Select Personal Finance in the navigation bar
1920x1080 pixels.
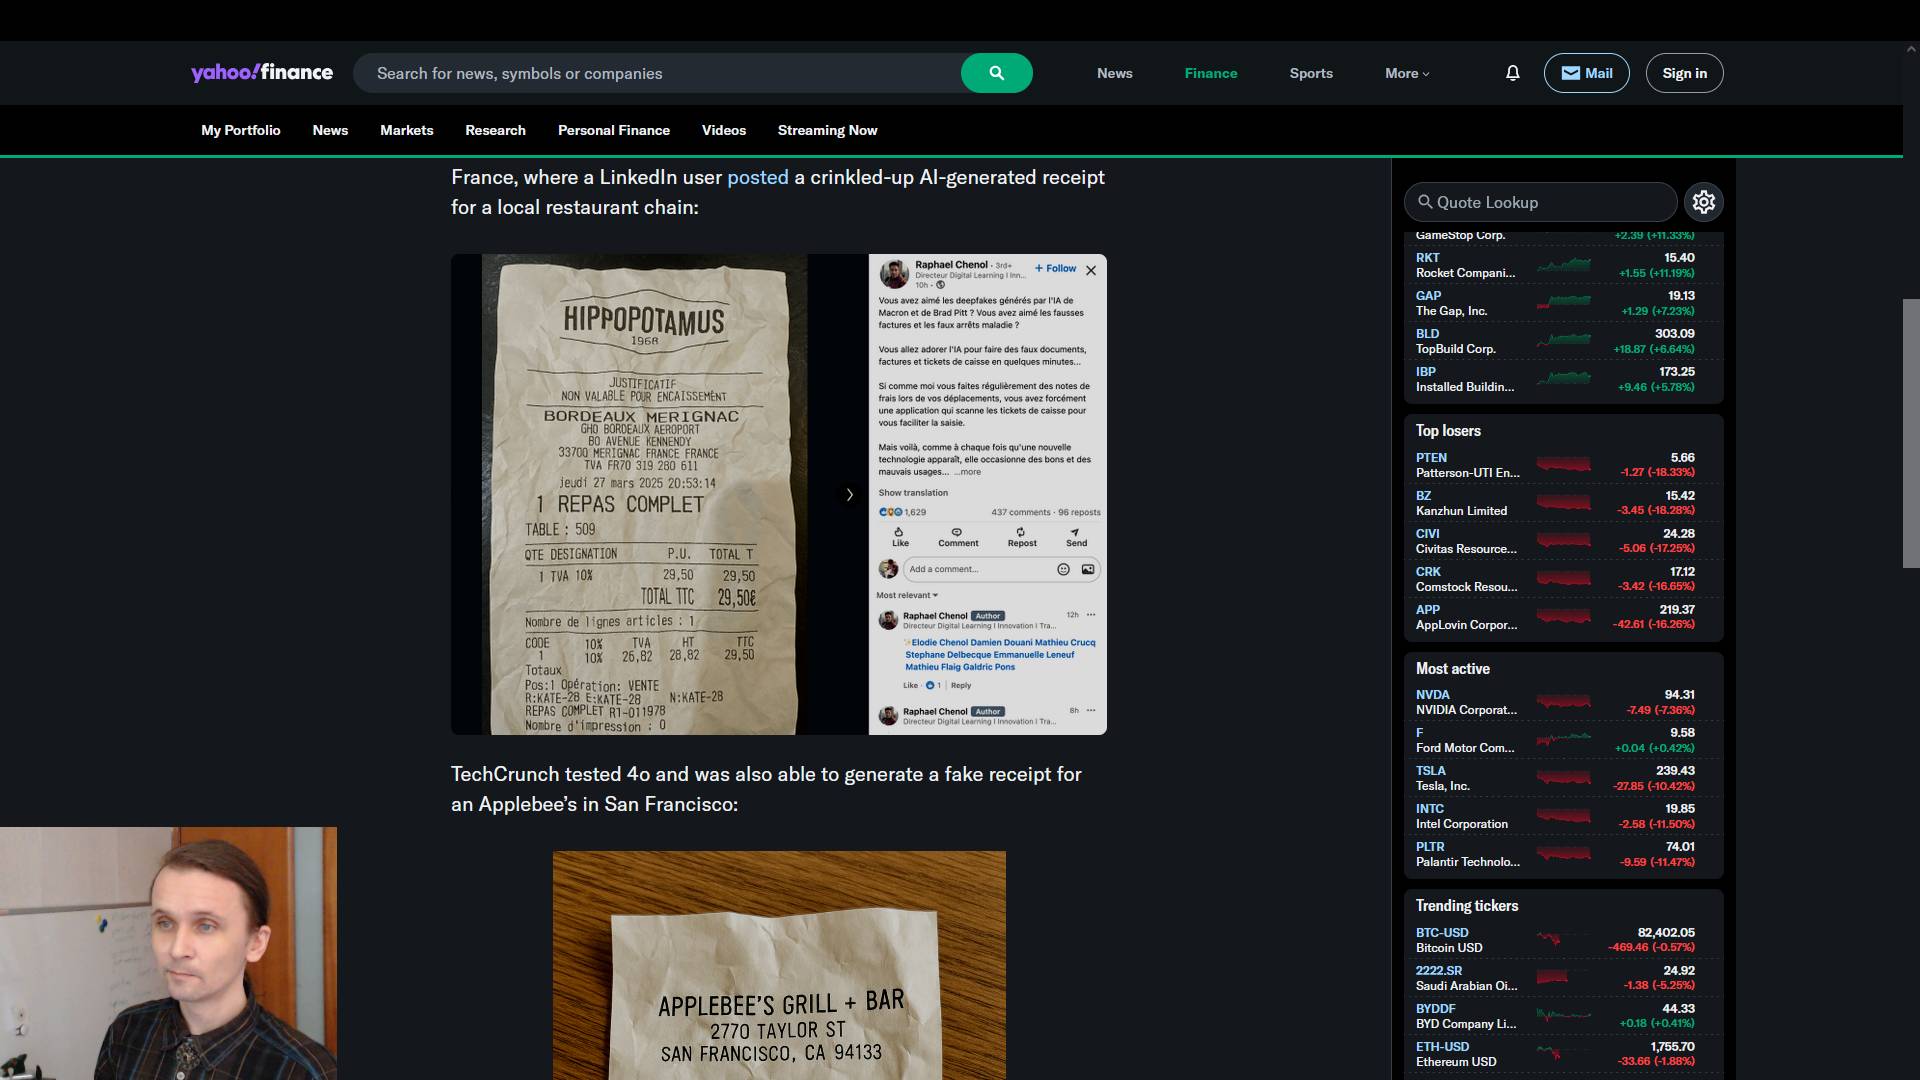pos(613,130)
